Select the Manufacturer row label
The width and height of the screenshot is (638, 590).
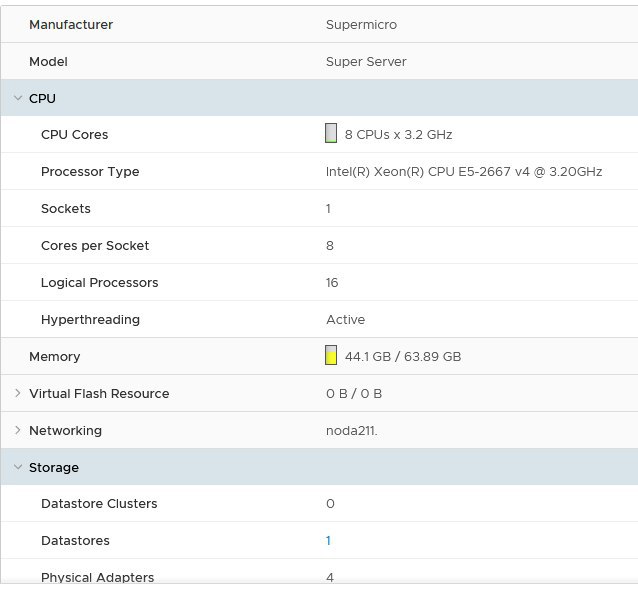[x=71, y=24]
